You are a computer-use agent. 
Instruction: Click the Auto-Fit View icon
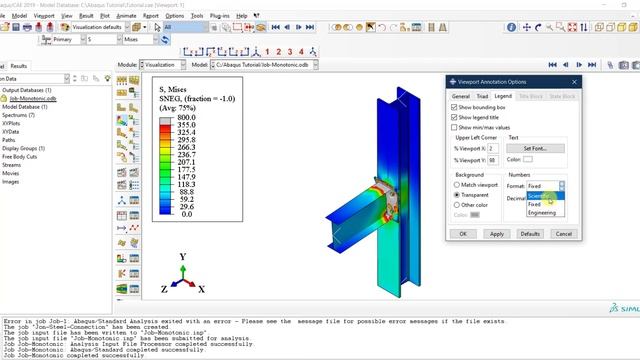(572, 27)
